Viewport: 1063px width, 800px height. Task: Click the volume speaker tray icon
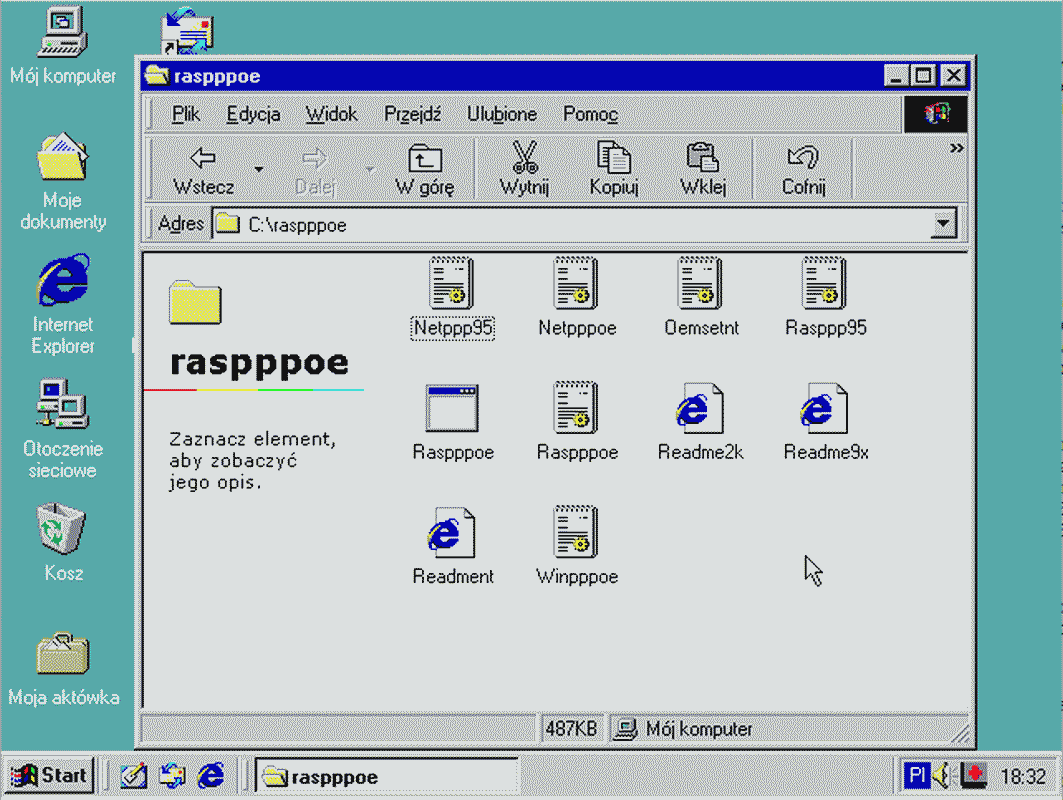pos(942,775)
